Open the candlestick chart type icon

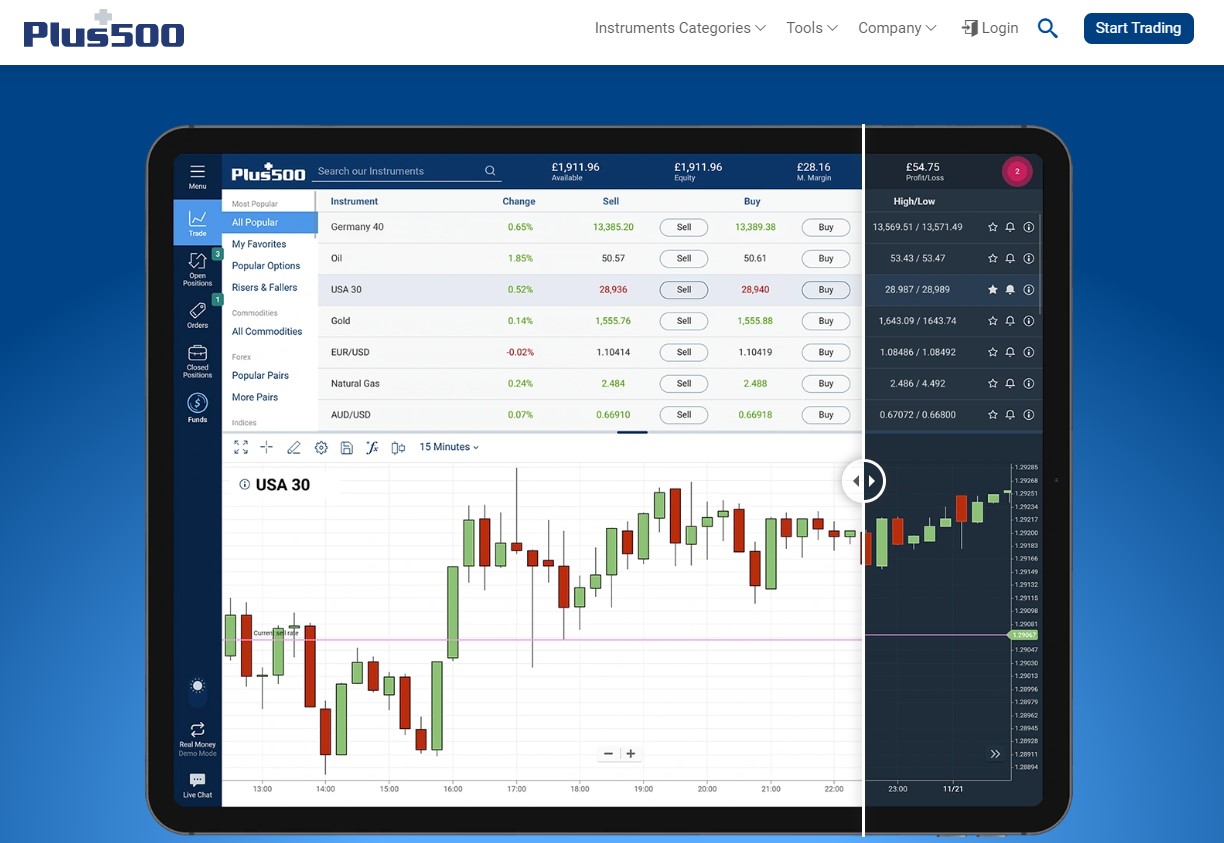(398, 447)
